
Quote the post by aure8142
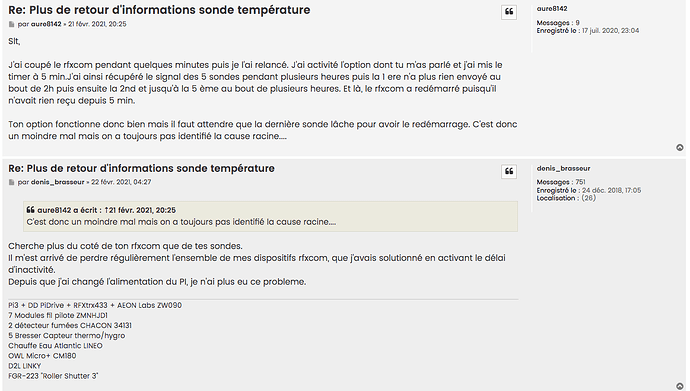pyautogui.click(x=509, y=12)
